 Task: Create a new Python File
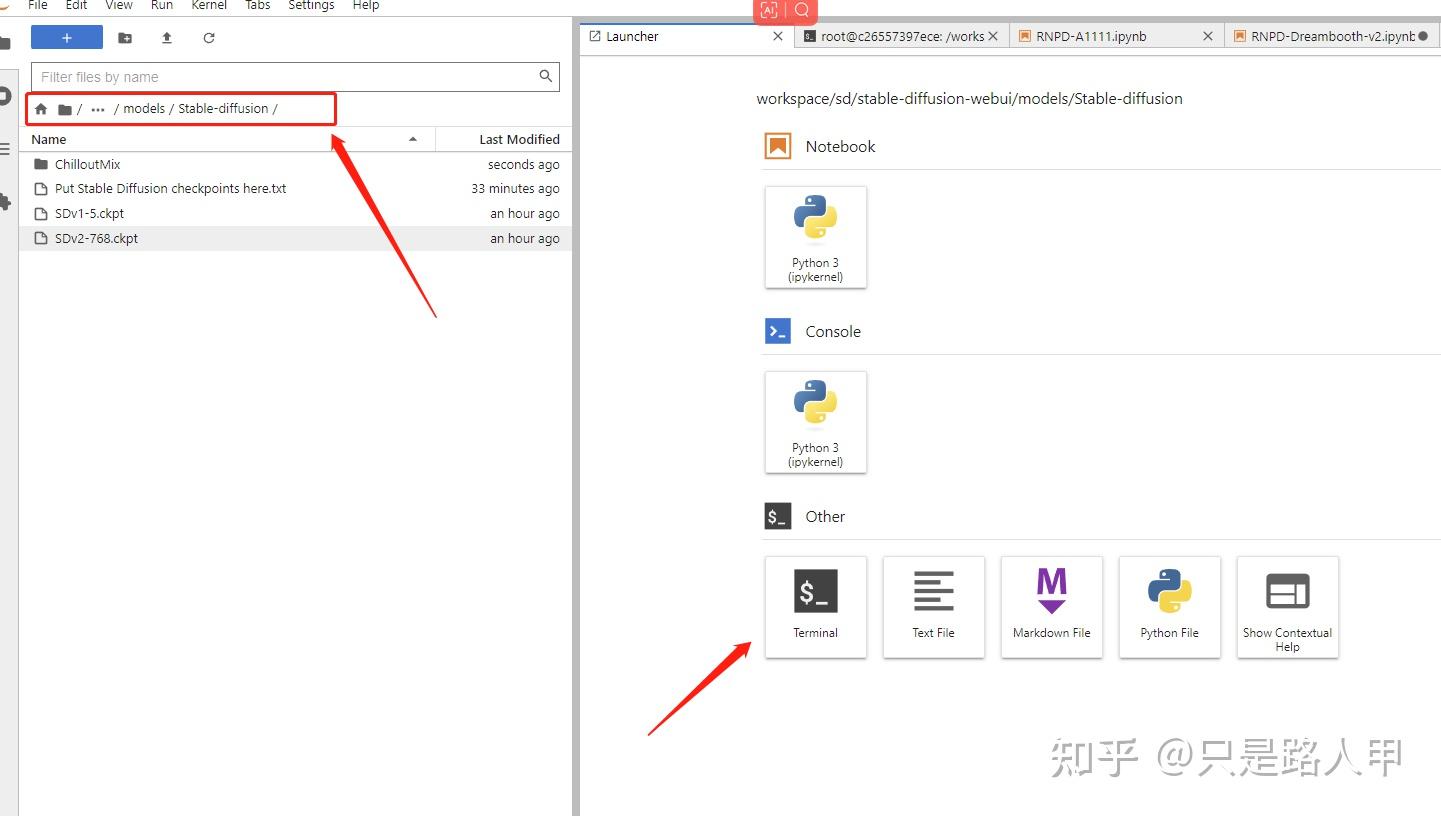tap(1170, 607)
